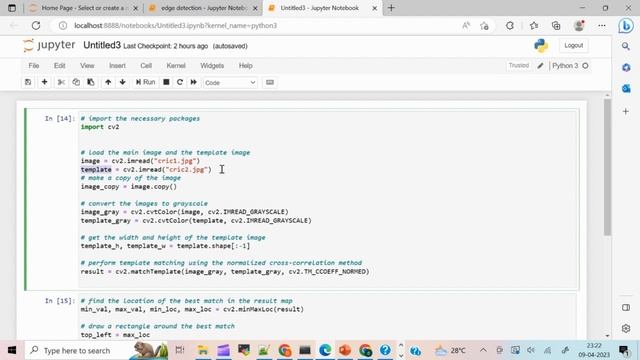Open the sidebar search icon
This screenshot has height=360, width=640.
[626, 47]
